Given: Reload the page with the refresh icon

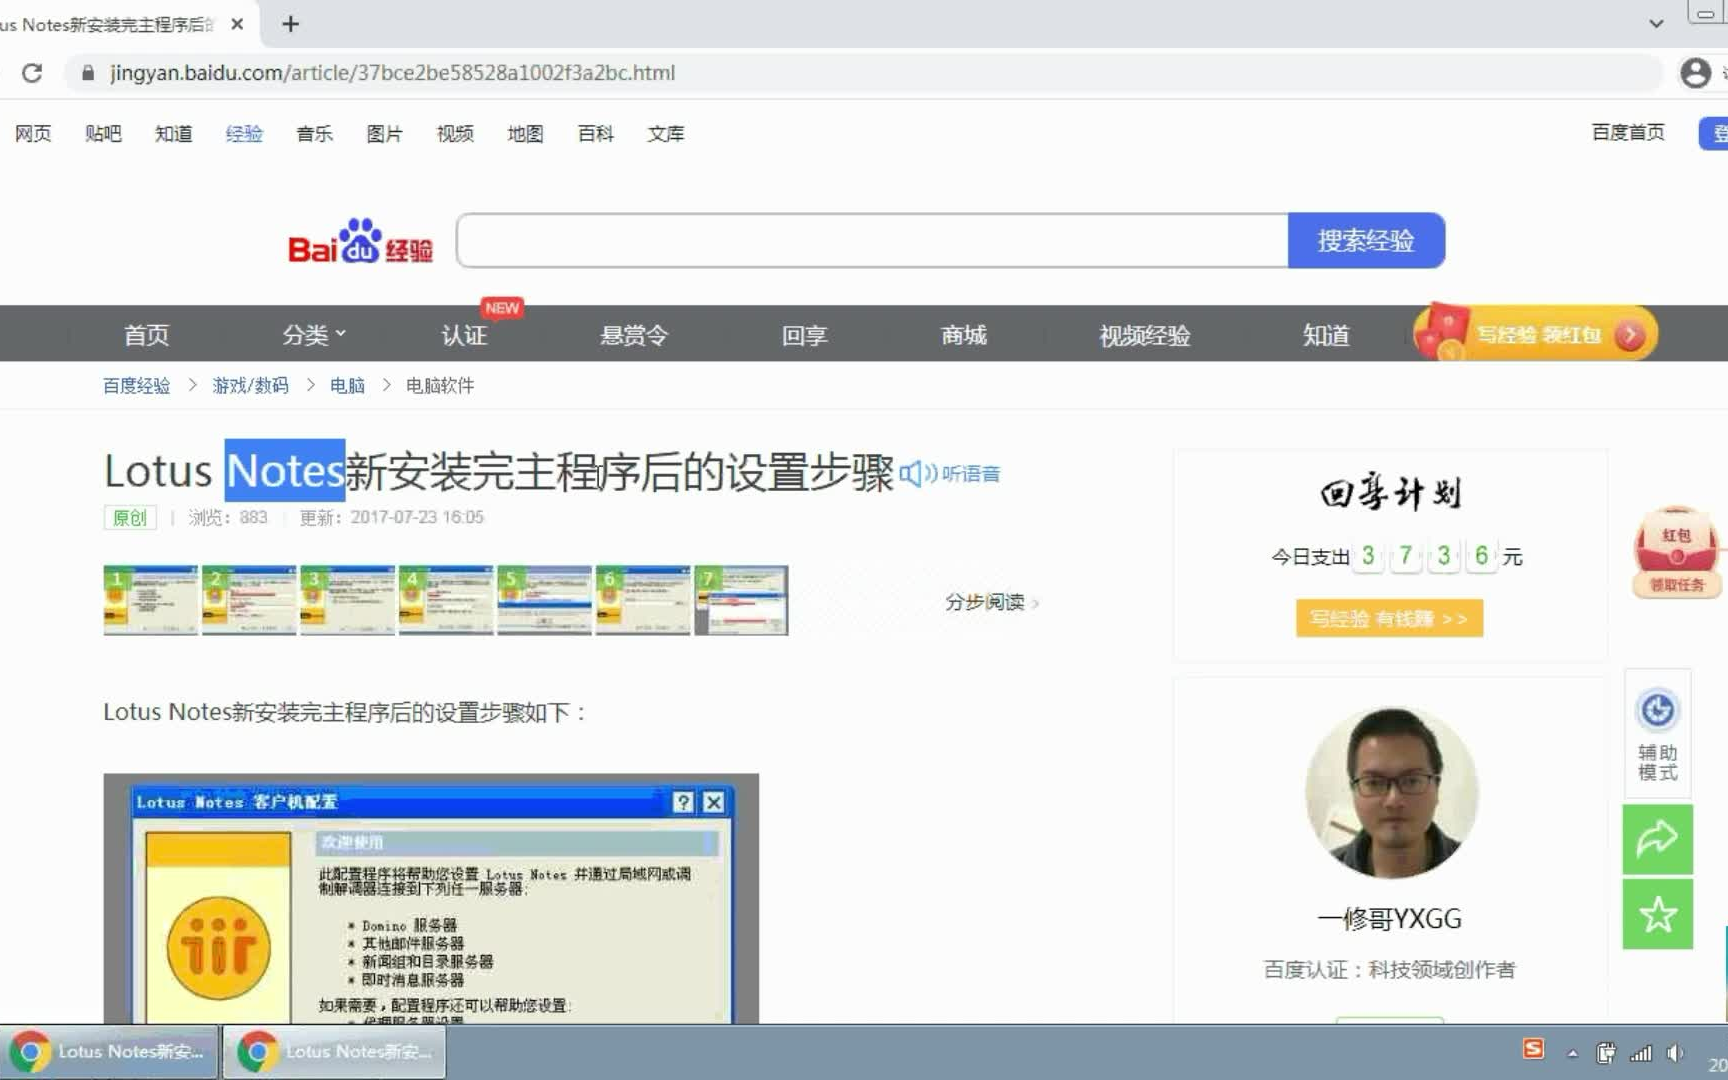Looking at the screenshot, I should [32, 73].
